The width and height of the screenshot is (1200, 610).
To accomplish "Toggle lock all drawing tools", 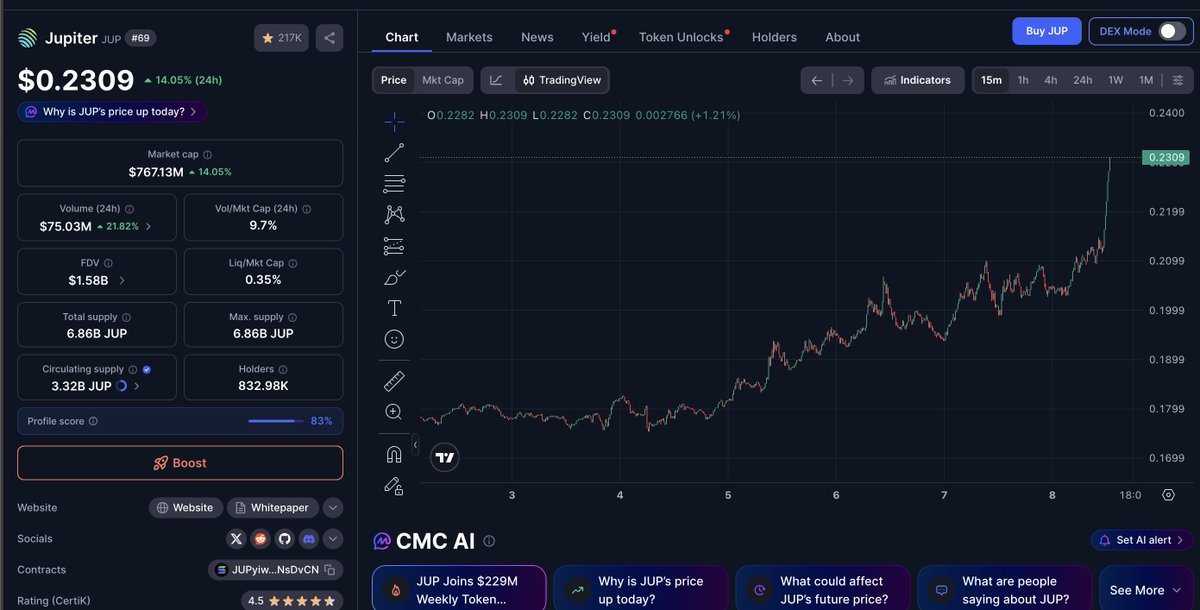I will (394, 486).
